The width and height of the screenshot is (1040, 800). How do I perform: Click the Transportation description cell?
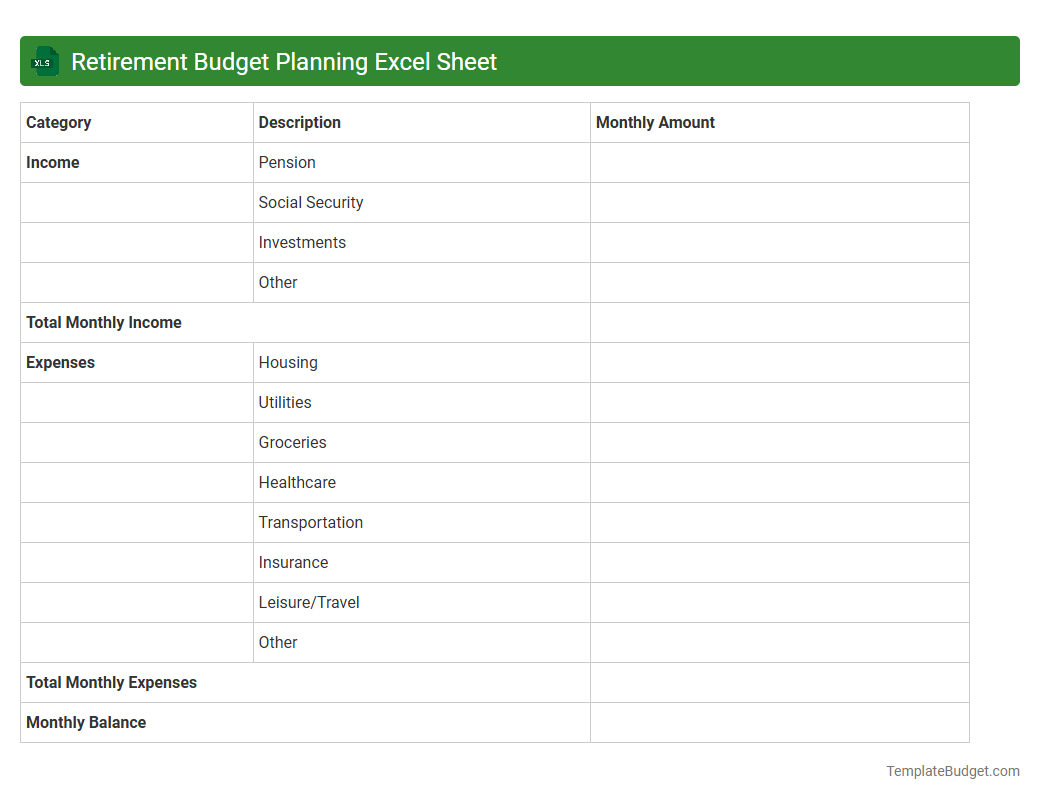pyautogui.click(x=311, y=522)
